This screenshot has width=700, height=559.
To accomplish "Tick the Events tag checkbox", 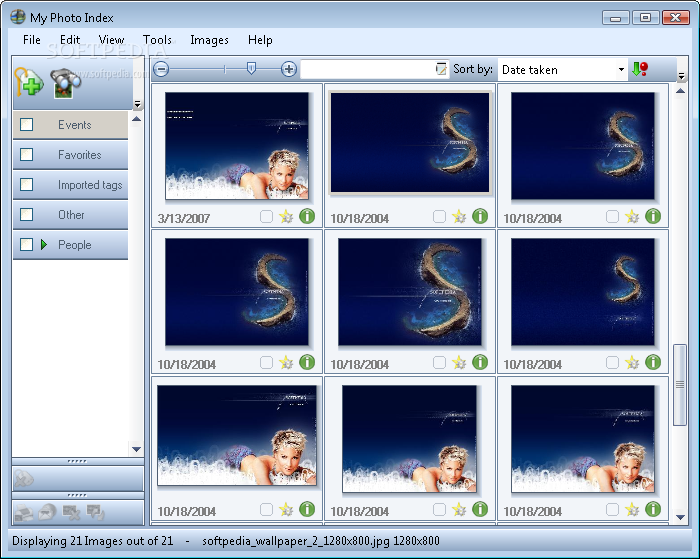I will [27, 125].
